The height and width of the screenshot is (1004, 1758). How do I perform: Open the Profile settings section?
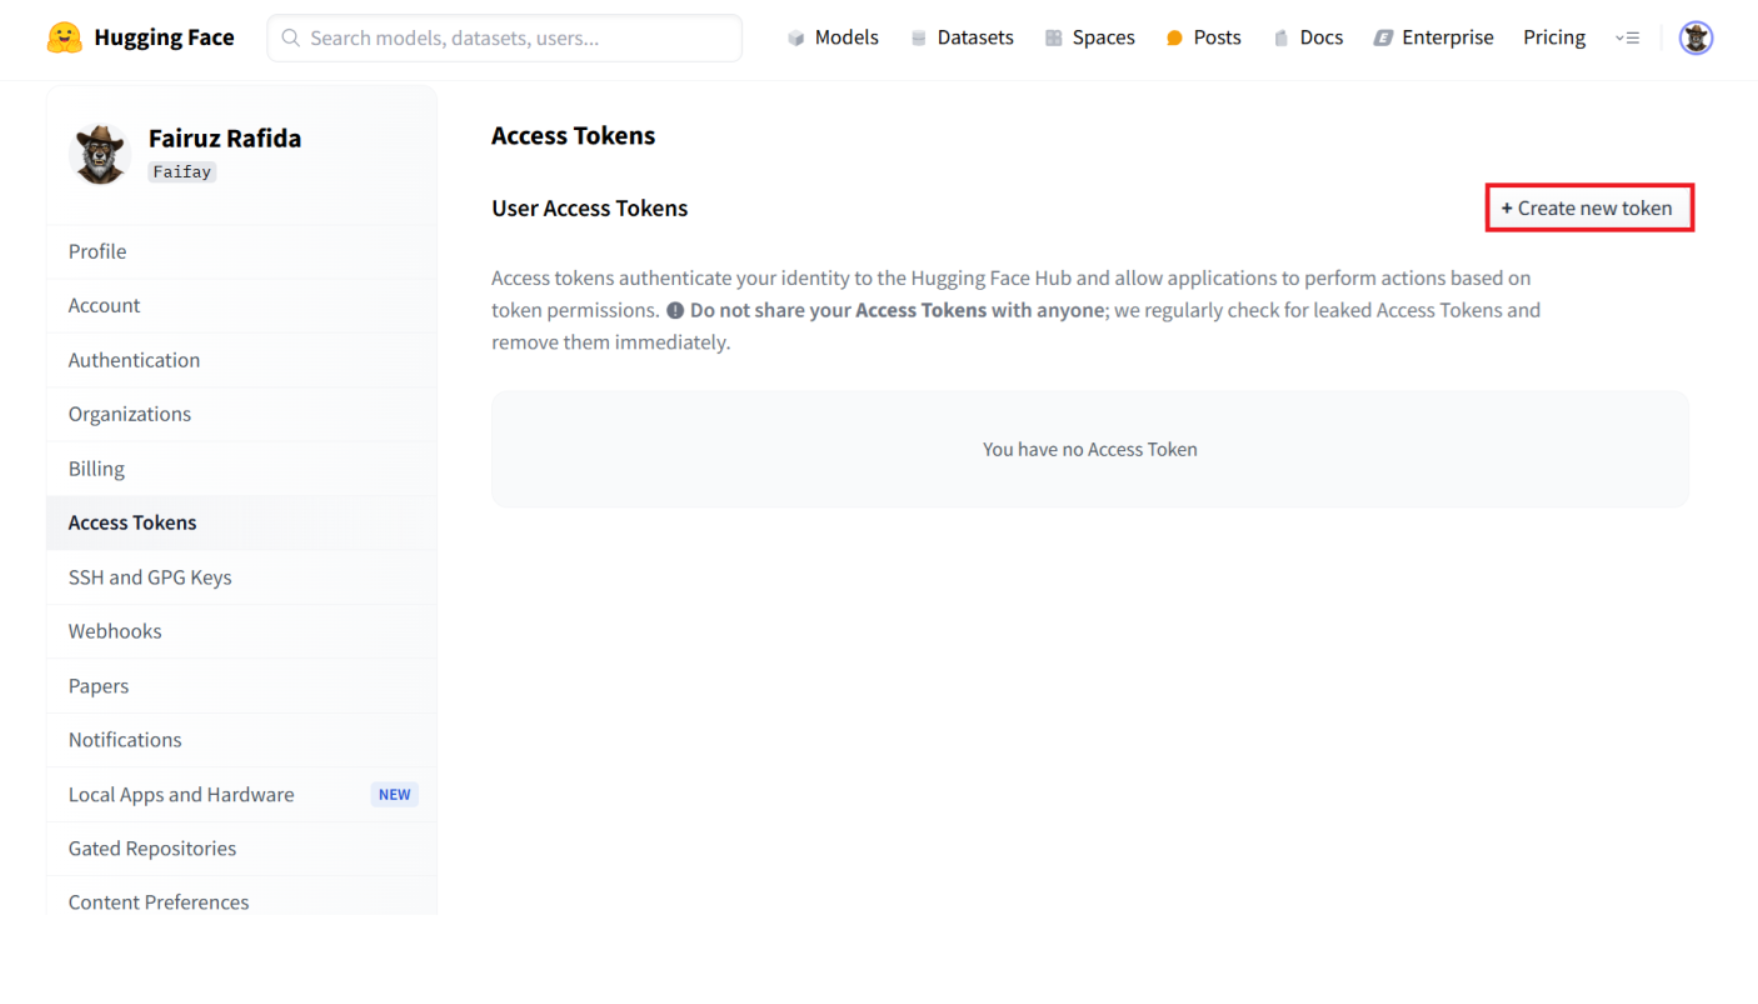(x=98, y=252)
